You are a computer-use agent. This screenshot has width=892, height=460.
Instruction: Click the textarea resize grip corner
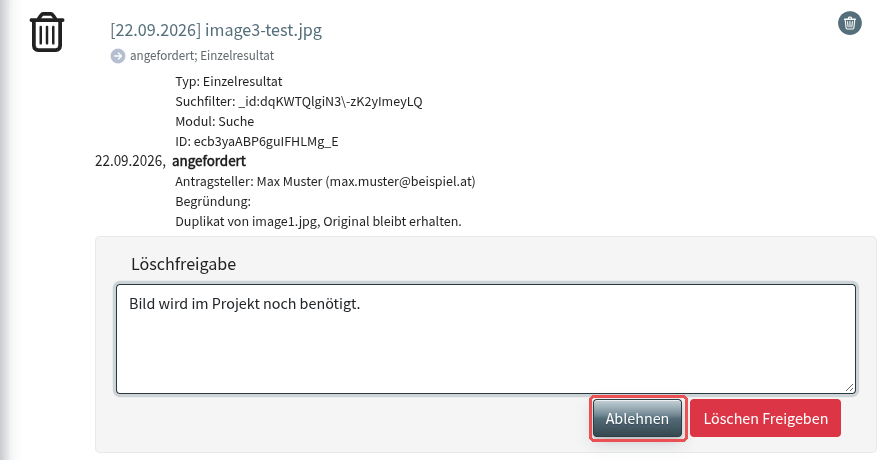pyautogui.click(x=849, y=387)
